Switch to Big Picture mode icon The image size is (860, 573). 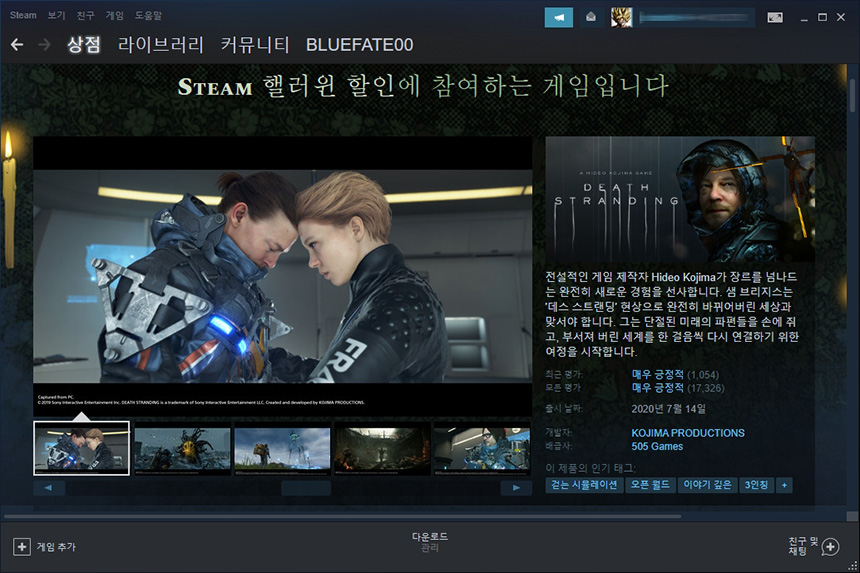(775, 18)
